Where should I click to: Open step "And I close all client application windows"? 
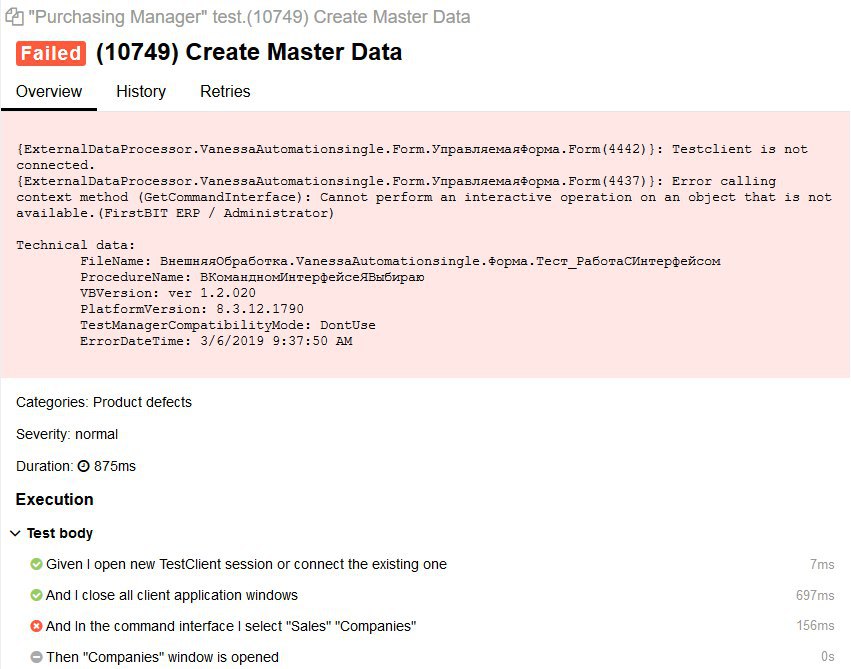pyautogui.click(x=172, y=595)
